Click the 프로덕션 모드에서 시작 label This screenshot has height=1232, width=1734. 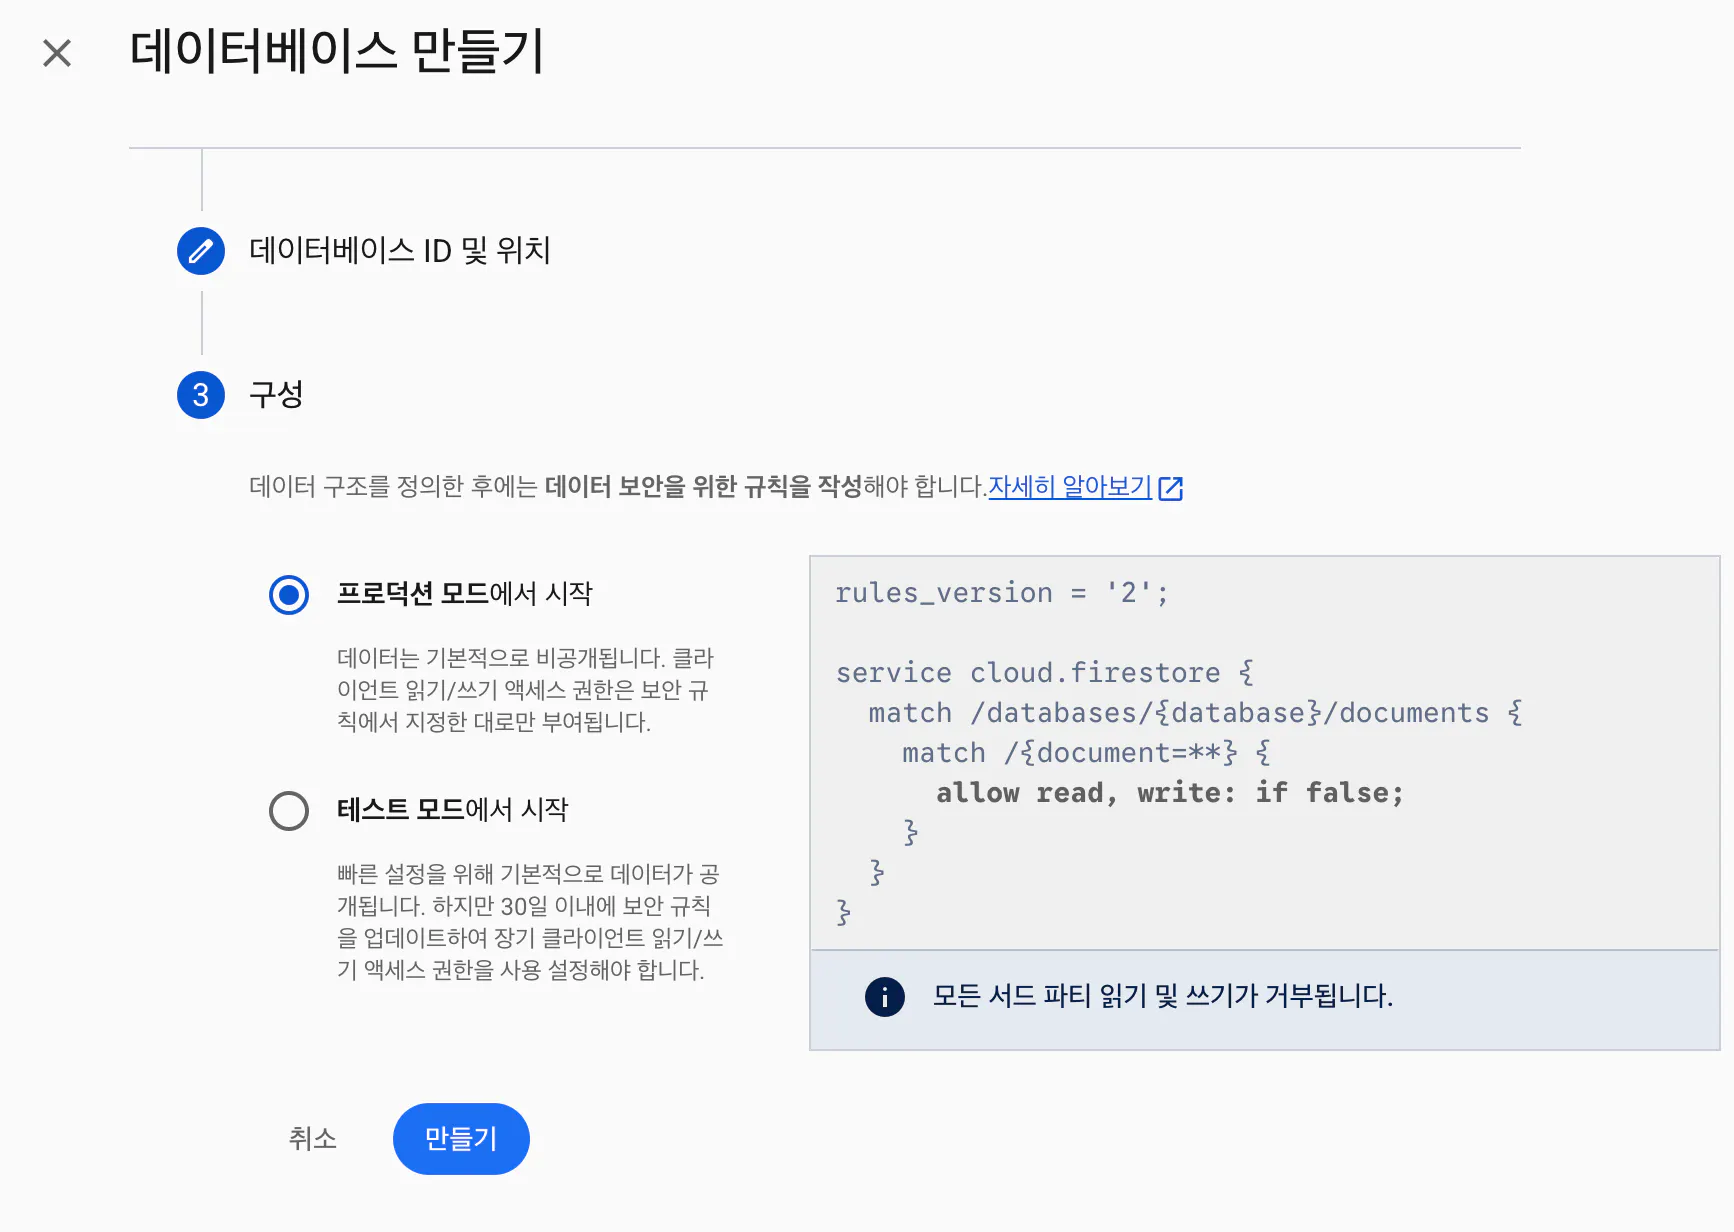(x=464, y=594)
